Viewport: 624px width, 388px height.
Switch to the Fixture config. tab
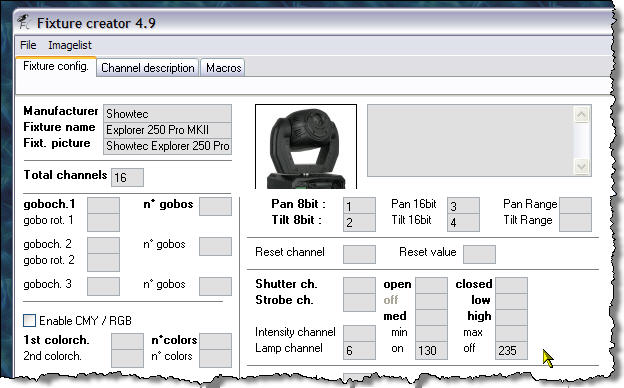56,66
